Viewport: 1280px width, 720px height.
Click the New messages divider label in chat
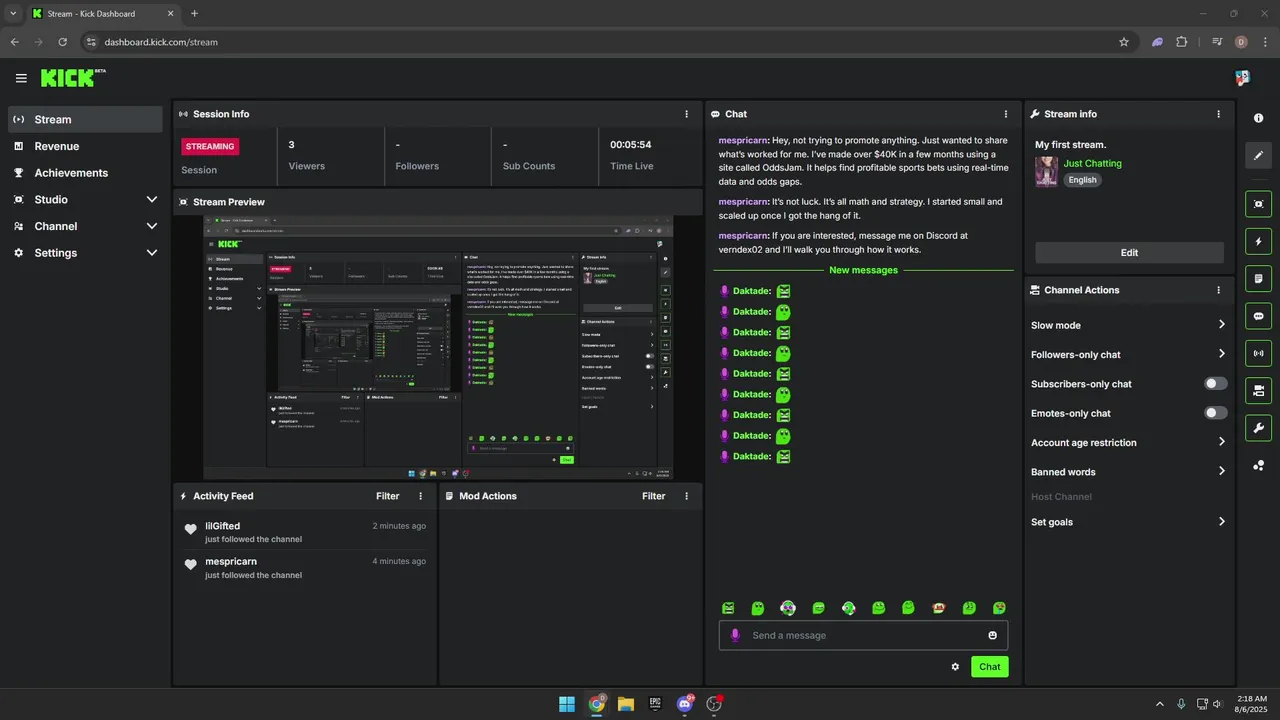pyautogui.click(x=863, y=270)
